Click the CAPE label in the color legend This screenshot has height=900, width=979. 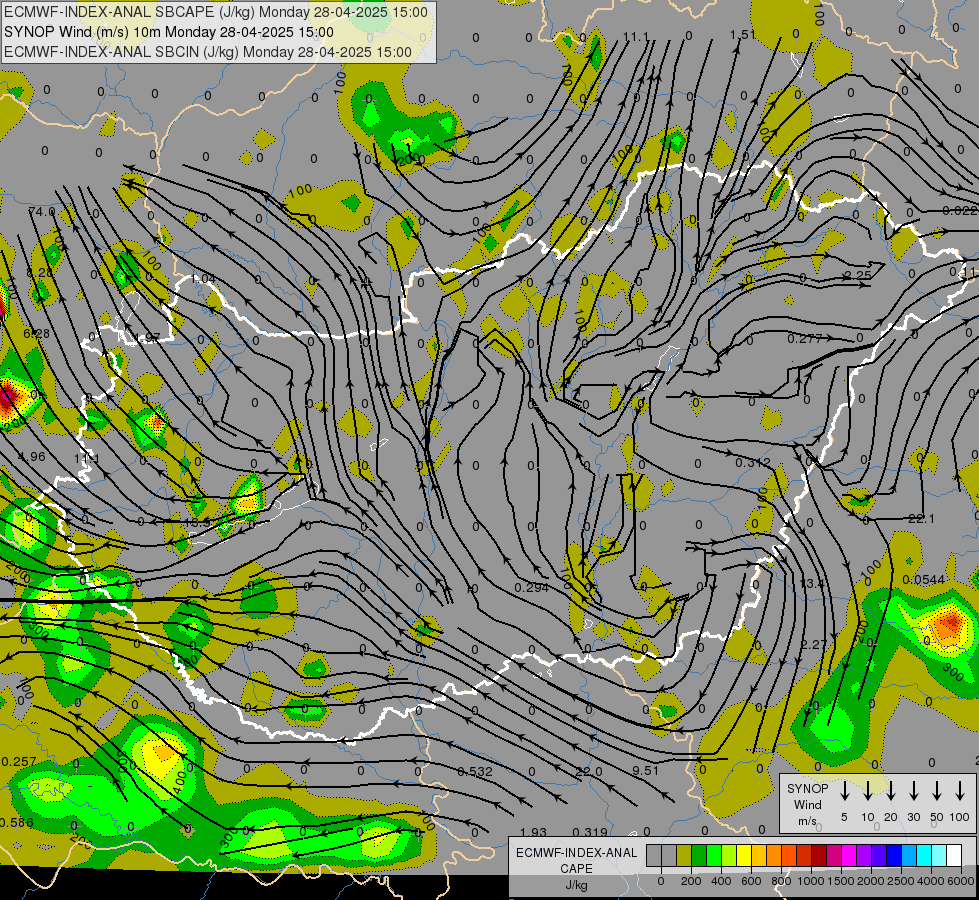tap(576, 869)
